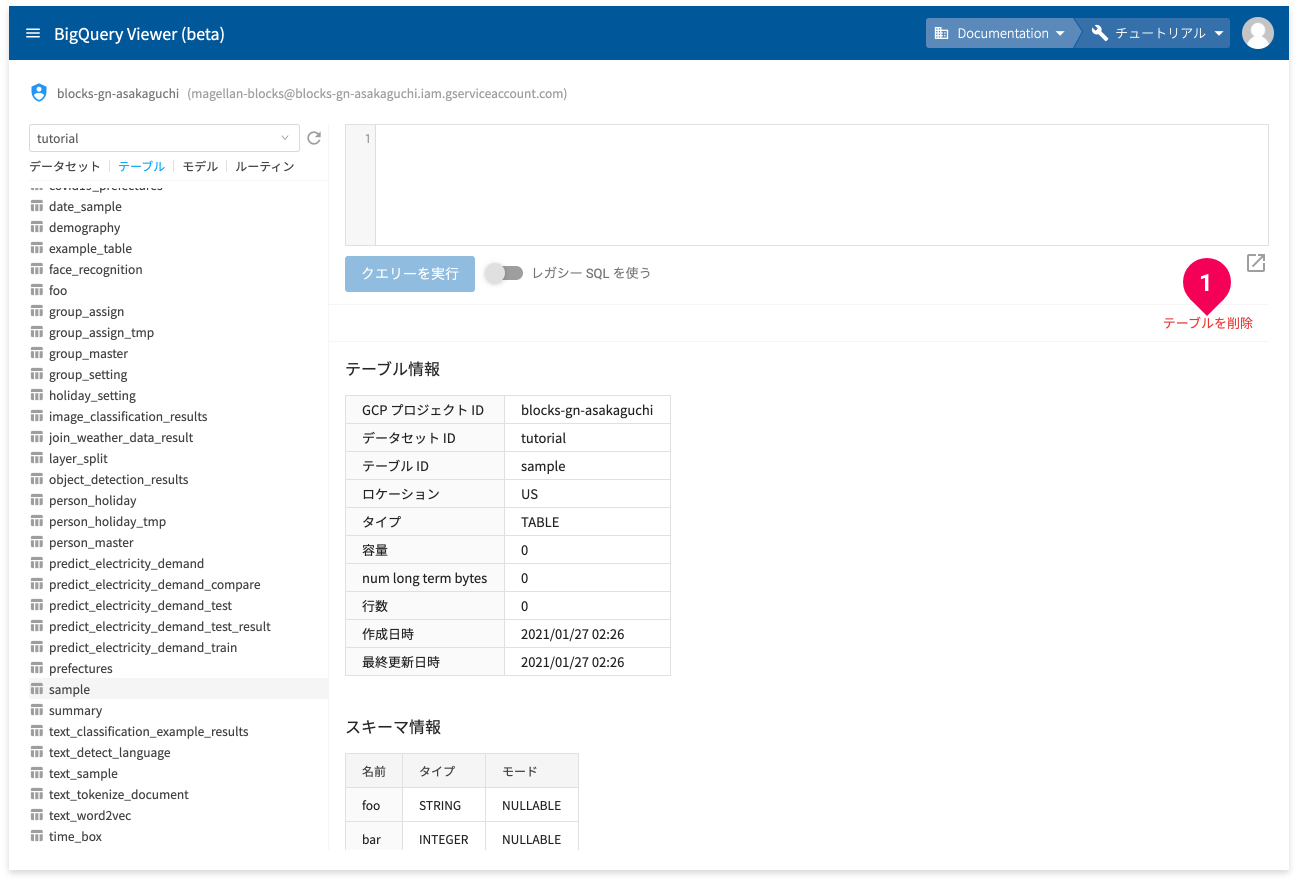Expand the tutorial dataset selector
Viewport: 1298px width, 882px height.
tap(164, 138)
